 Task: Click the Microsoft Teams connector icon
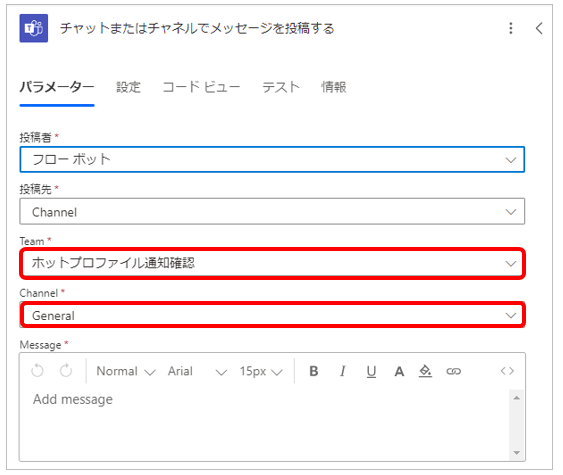[34, 28]
